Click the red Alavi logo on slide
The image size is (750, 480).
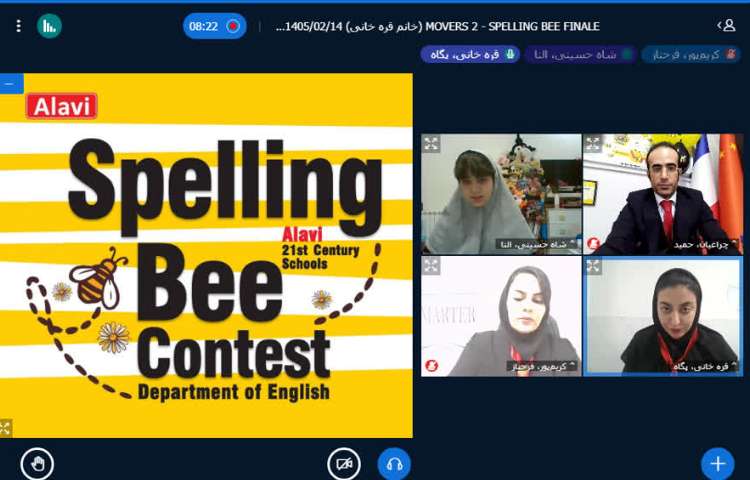(62, 106)
